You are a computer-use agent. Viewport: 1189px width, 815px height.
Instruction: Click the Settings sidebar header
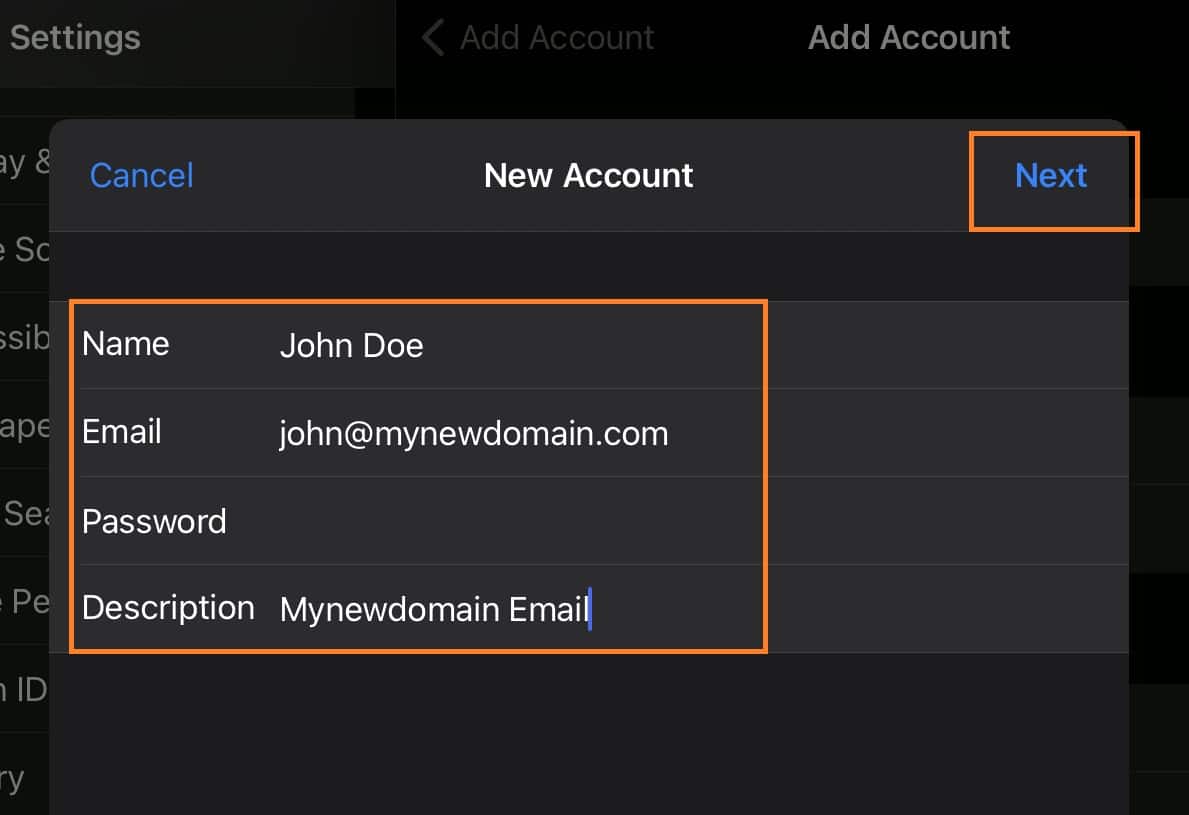tap(75, 38)
